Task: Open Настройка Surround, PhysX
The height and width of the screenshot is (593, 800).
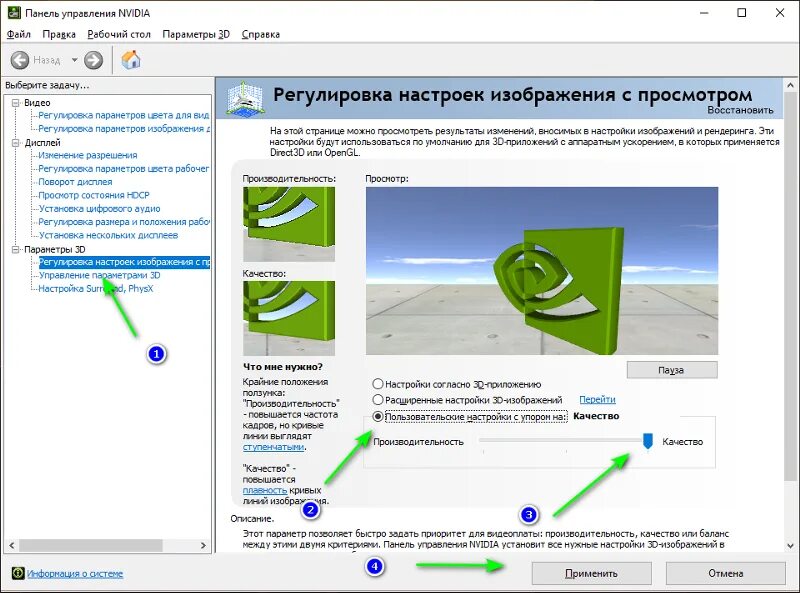Action: tap(96, 288)
